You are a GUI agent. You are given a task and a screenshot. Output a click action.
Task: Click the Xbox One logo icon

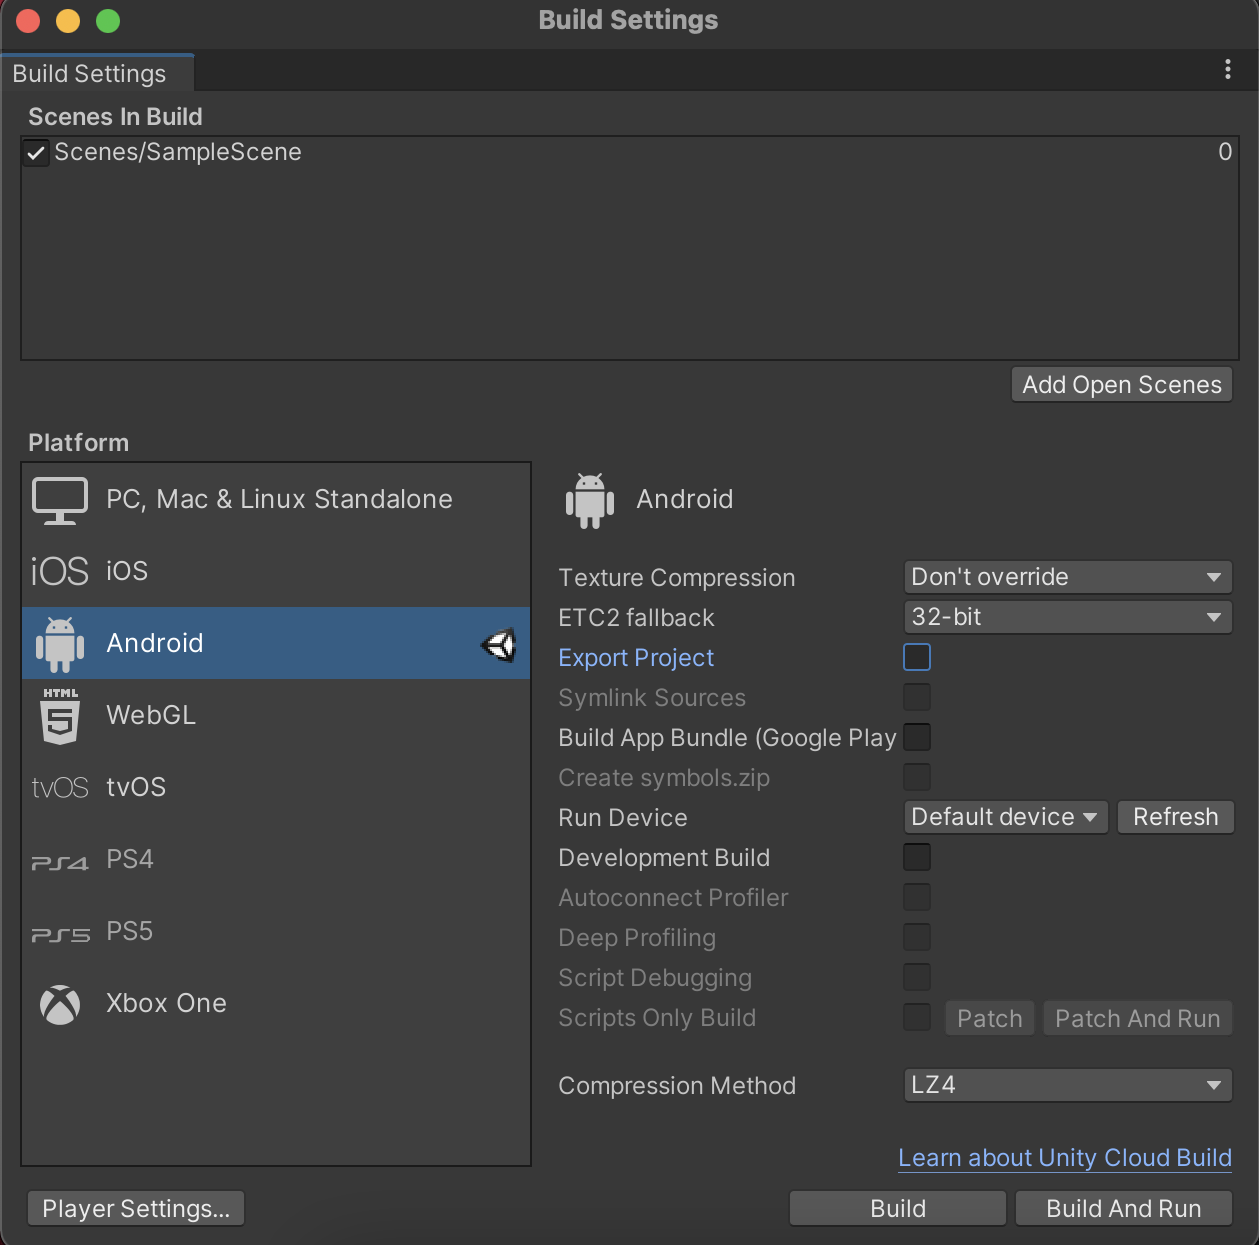pos(60,1004)
